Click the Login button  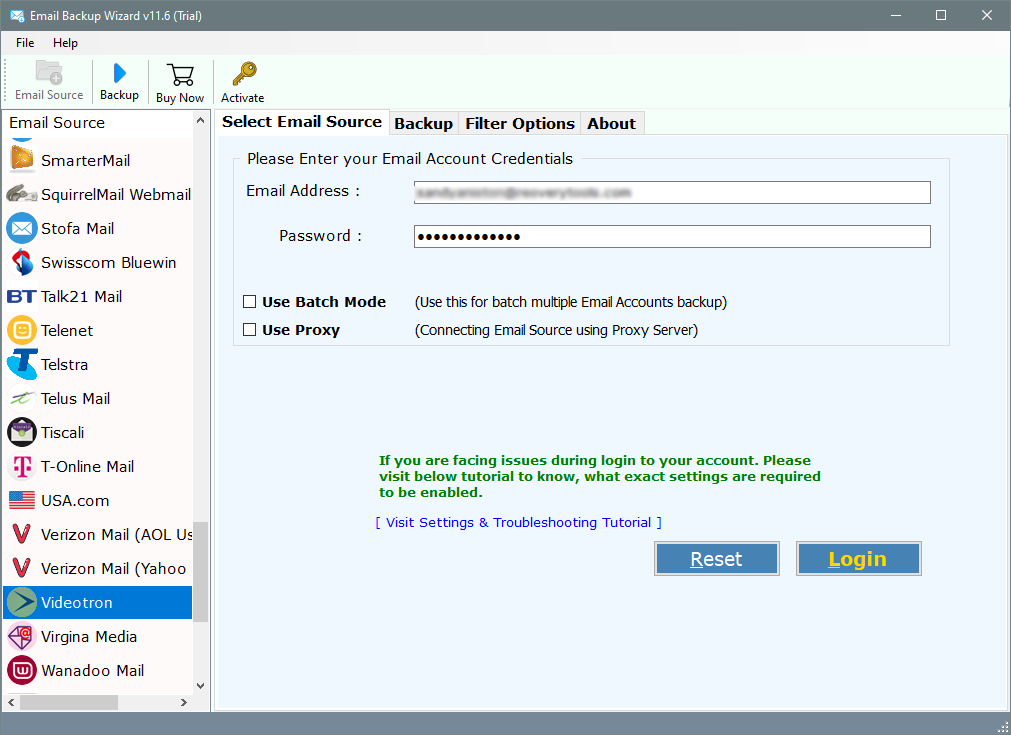[x=858, y=558]
